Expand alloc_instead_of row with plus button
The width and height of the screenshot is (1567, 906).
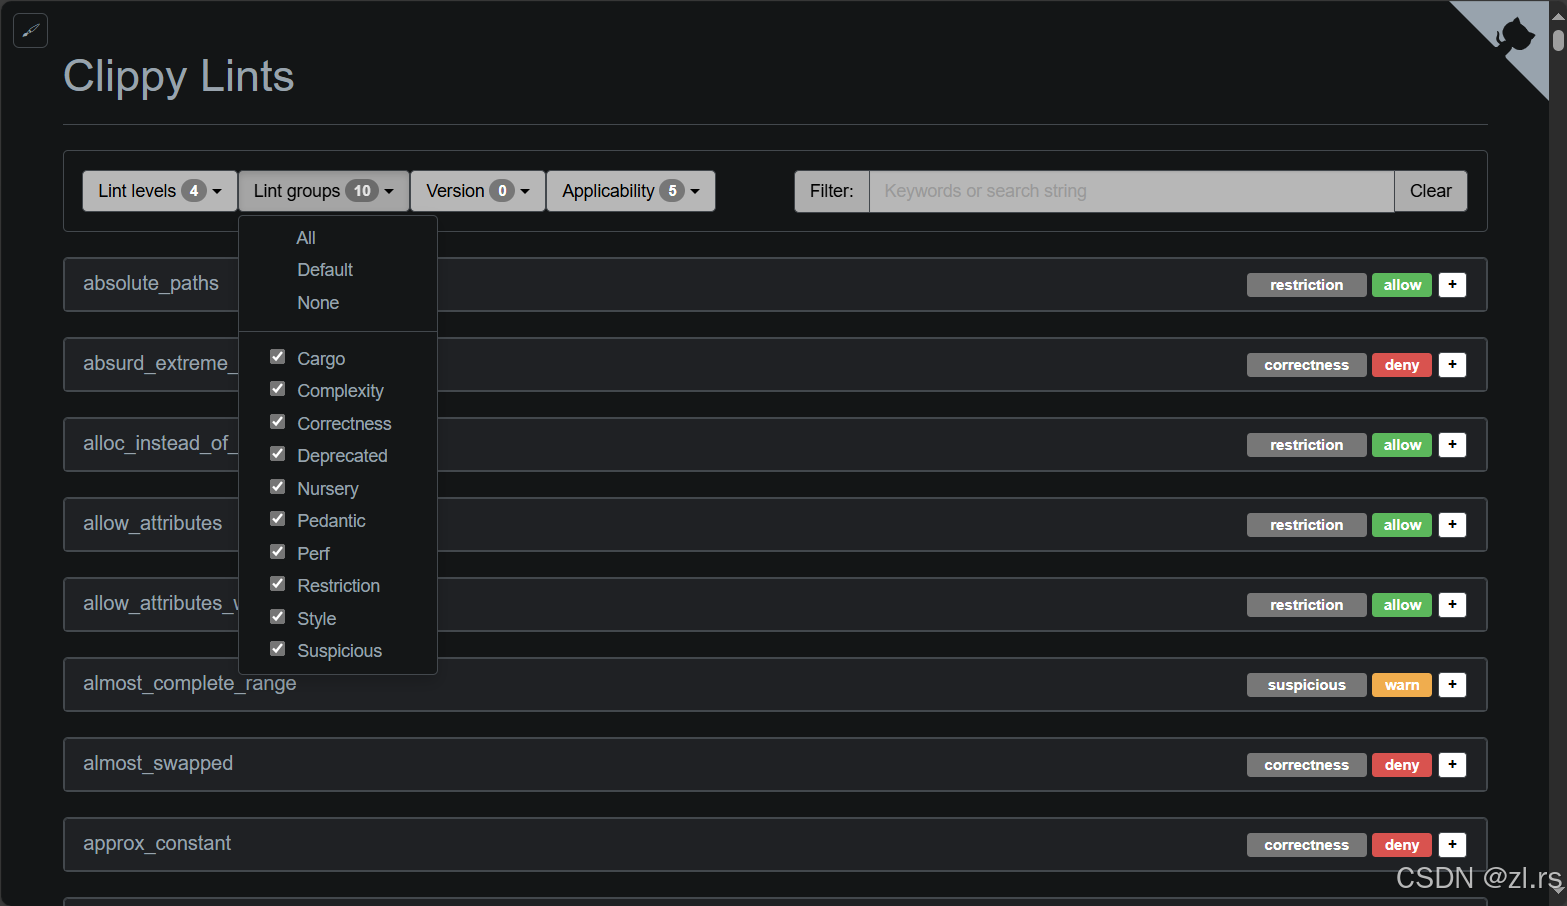click(x=1452, y=445)
